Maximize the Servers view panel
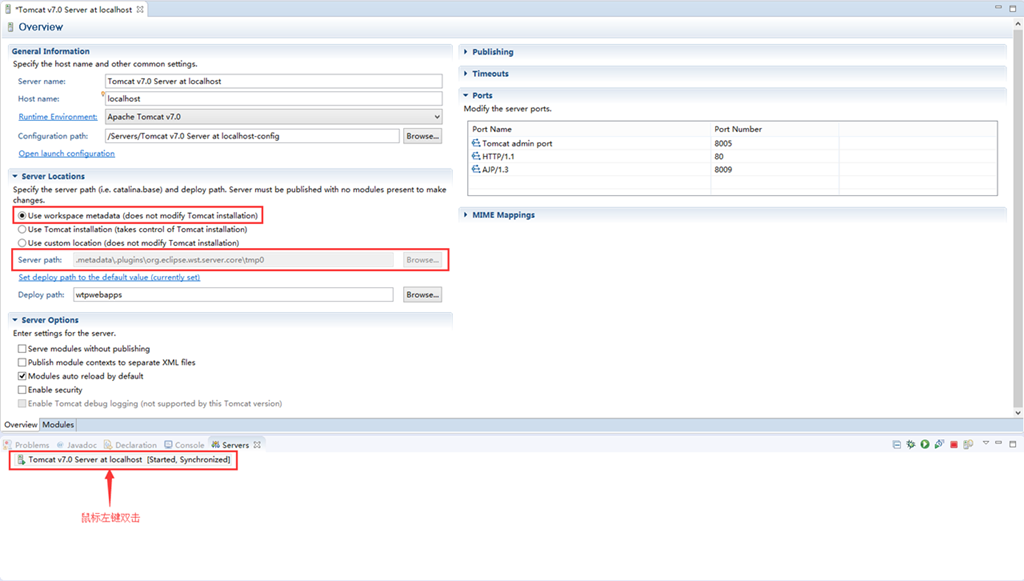Image resolution: width=1024 pixels, height=581 pixels. click(x=1013, y=444)
